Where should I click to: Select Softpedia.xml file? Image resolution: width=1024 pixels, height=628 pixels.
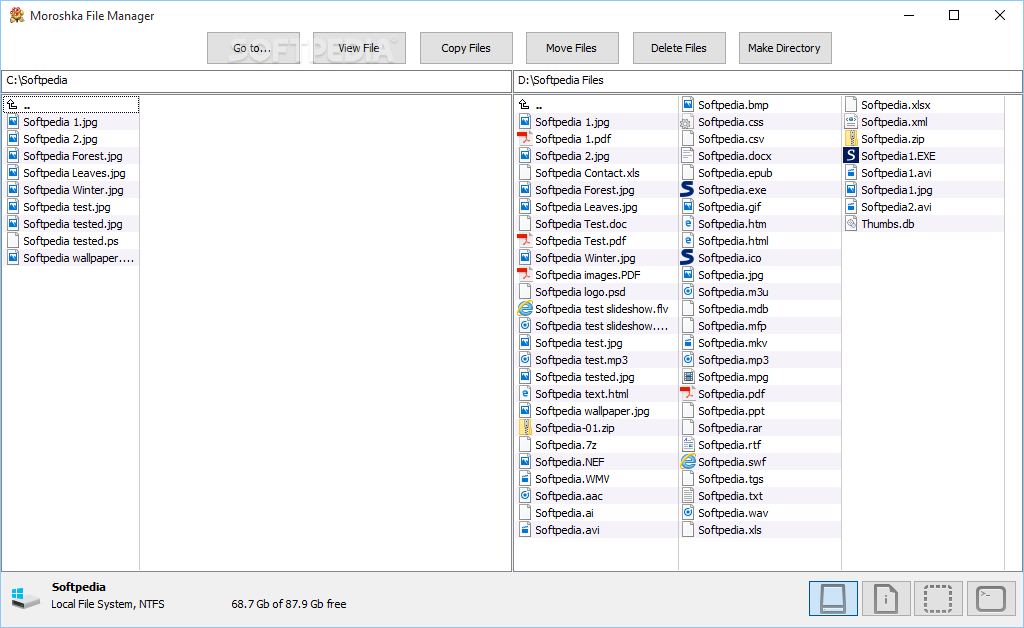tap(923, 122)
